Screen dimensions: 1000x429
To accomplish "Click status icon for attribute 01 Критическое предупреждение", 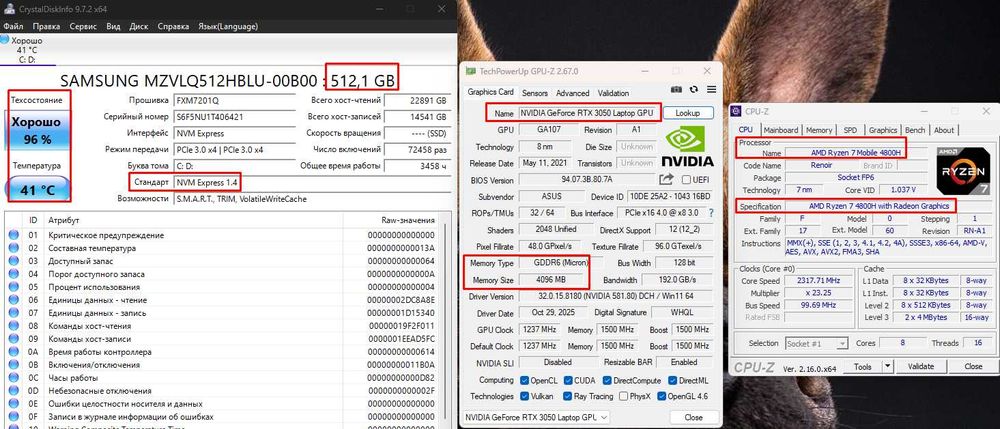I will click(x=13, y=235).
